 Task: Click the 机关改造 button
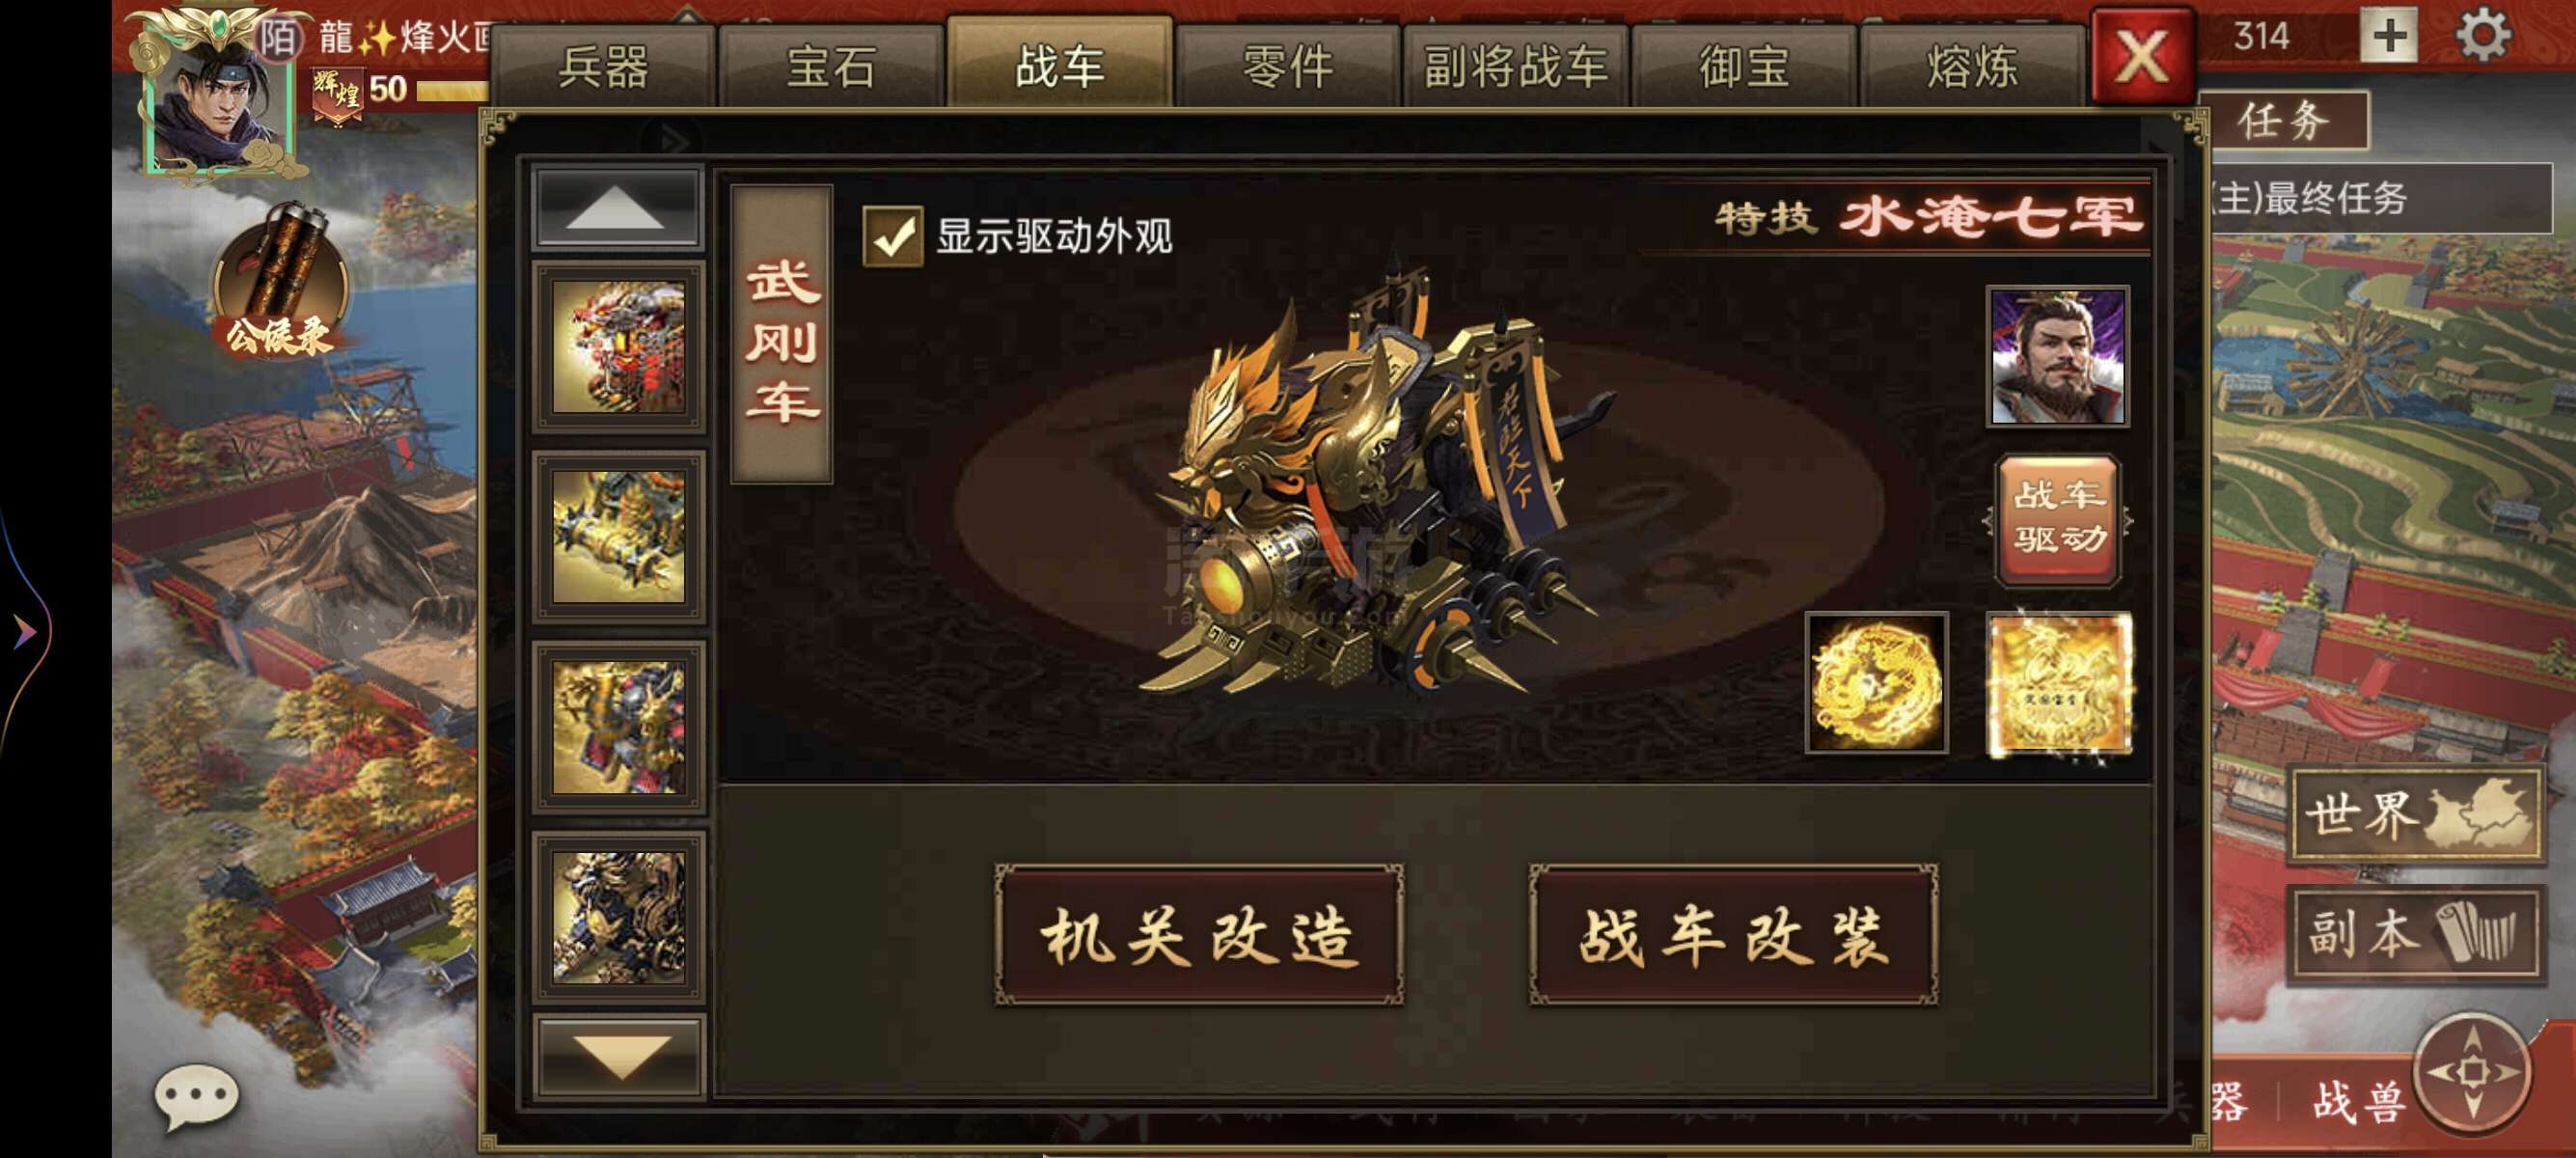point(1199,935)
